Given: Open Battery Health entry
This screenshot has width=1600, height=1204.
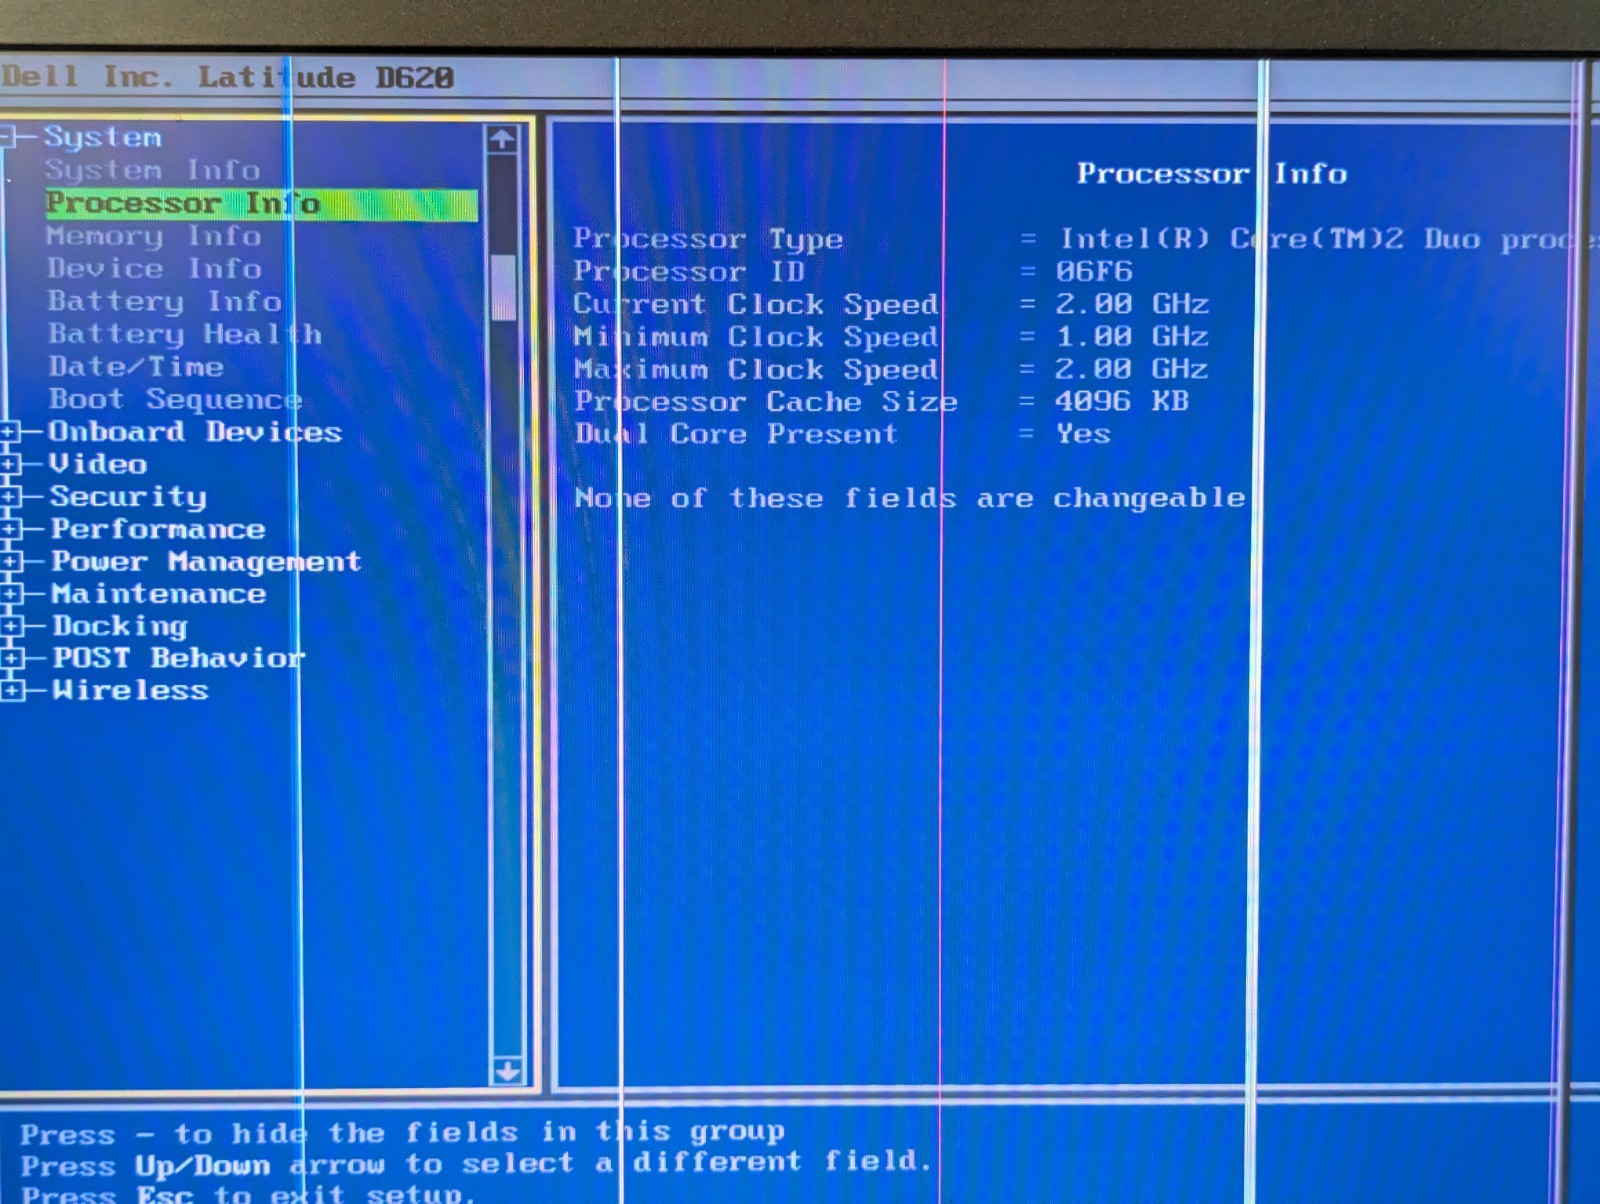Looking at the screenshot, I should coord(185,334).
